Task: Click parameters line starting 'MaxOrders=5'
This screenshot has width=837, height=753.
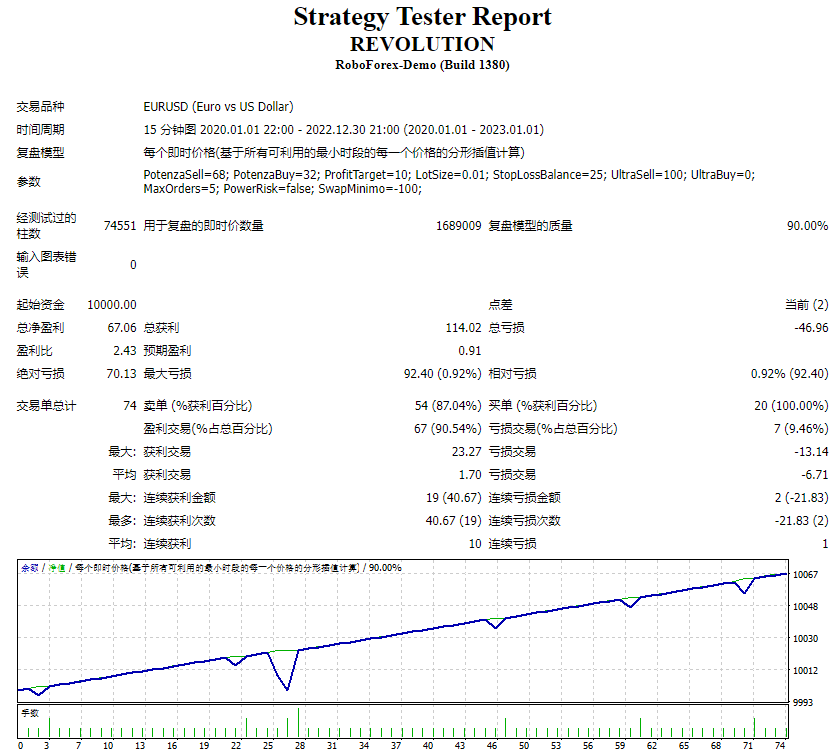Action: point(282,188)
